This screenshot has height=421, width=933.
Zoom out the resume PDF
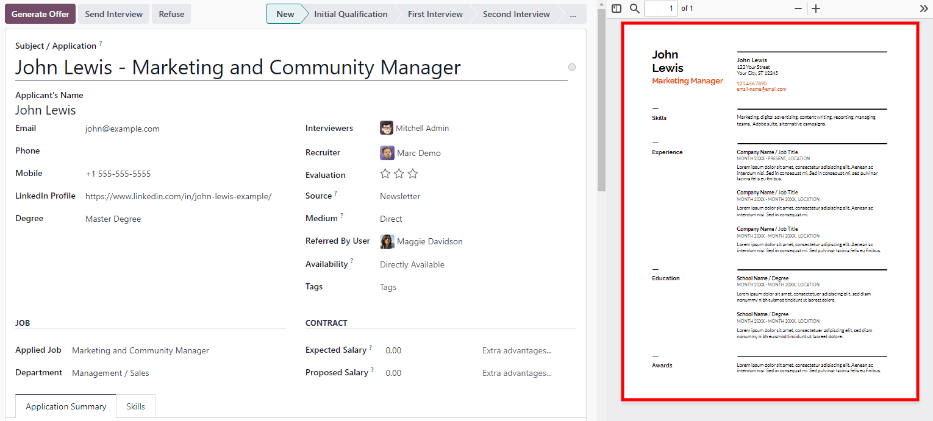click(x=798, y=8)
